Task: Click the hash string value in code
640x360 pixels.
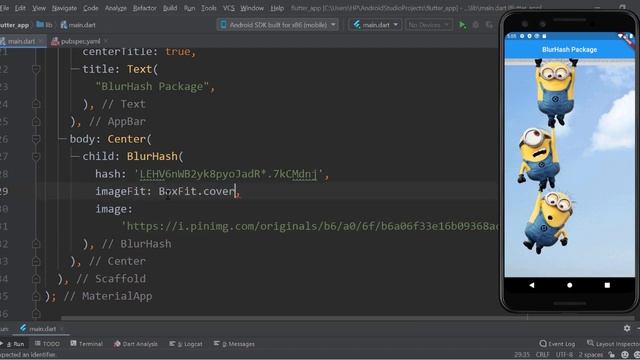Action: (229, 174)
